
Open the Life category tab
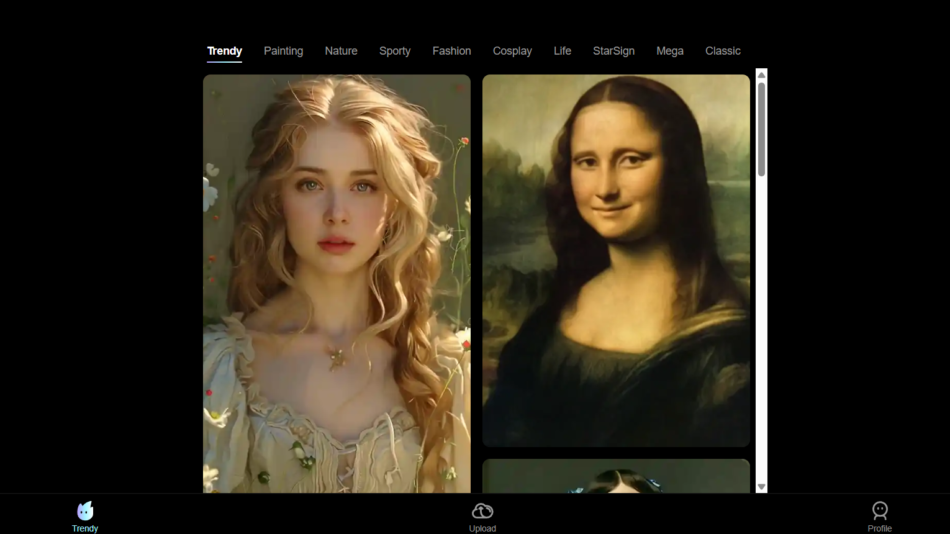(x=562, y=51)
